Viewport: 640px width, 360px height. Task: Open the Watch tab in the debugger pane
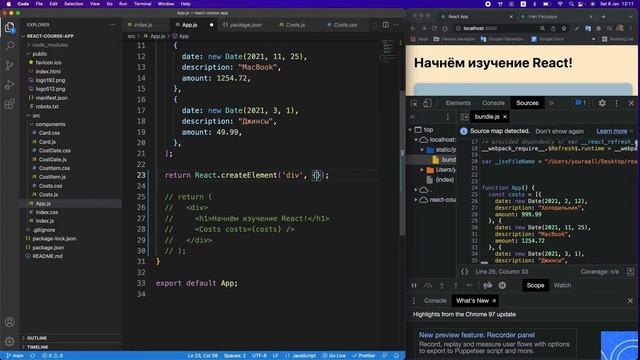562,285
